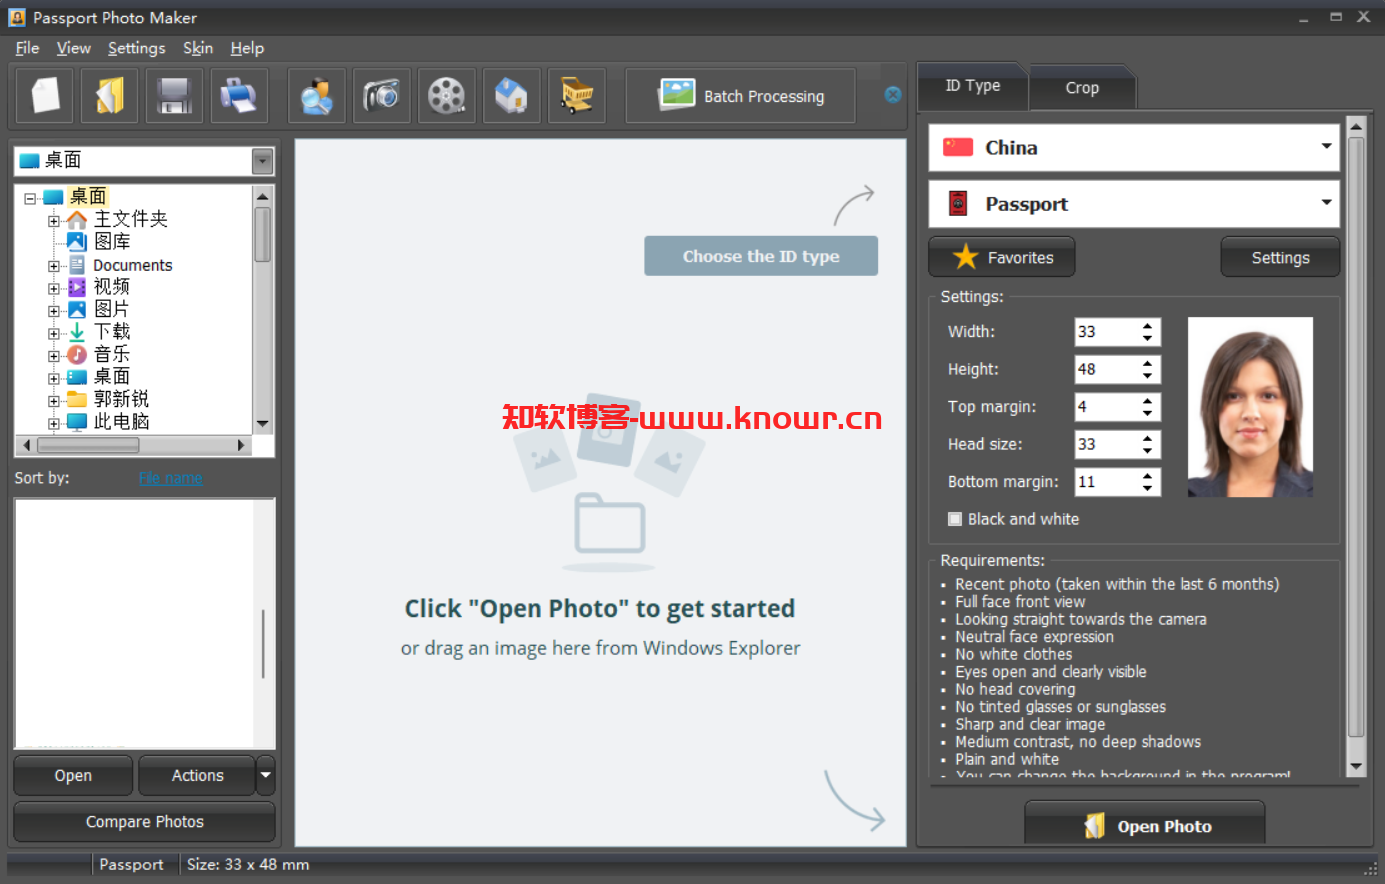Image resolution: width=1385 pixels, height=884 pixels.
Task: Click the Downloads icon 下载 in tree
Action: pyautogui.click(x=77, y=332)
